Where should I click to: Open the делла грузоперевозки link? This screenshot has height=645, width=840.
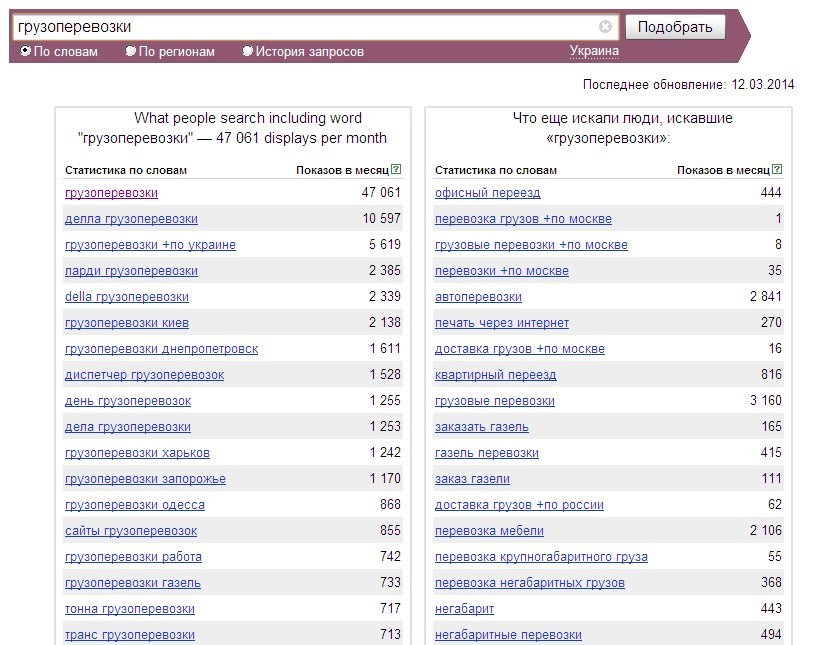[x=131, y=219]
